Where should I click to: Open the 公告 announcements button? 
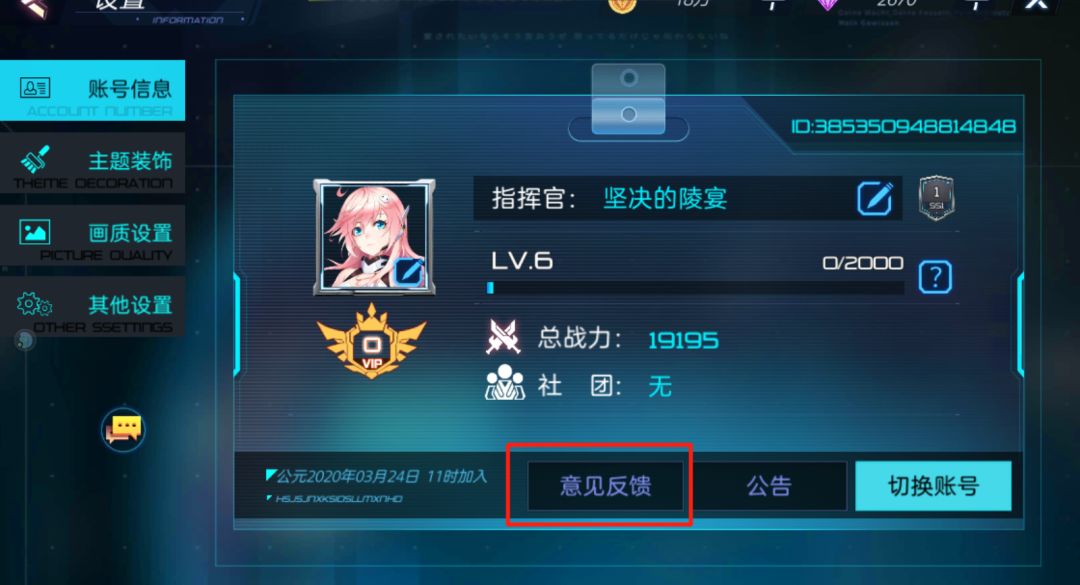point(769,486)
